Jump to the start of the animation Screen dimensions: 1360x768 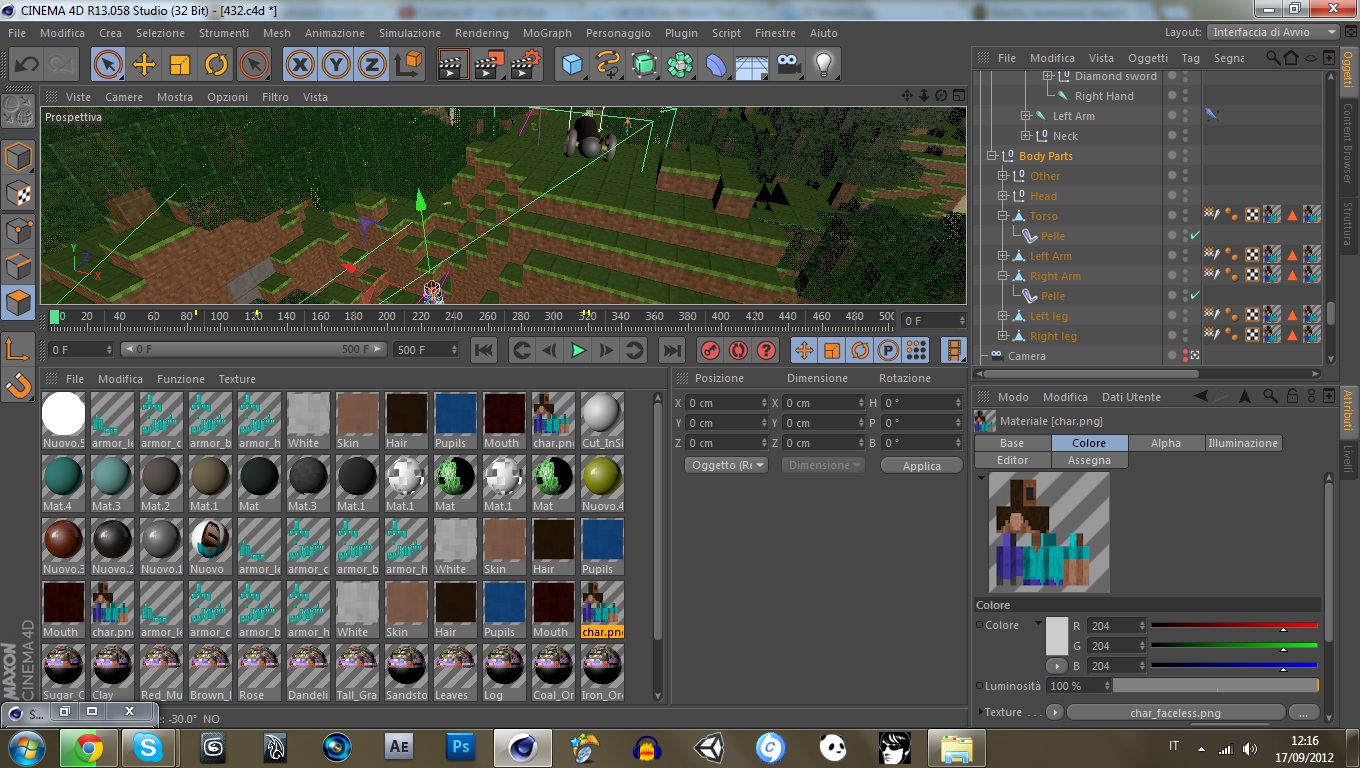[x=484, y=350]
